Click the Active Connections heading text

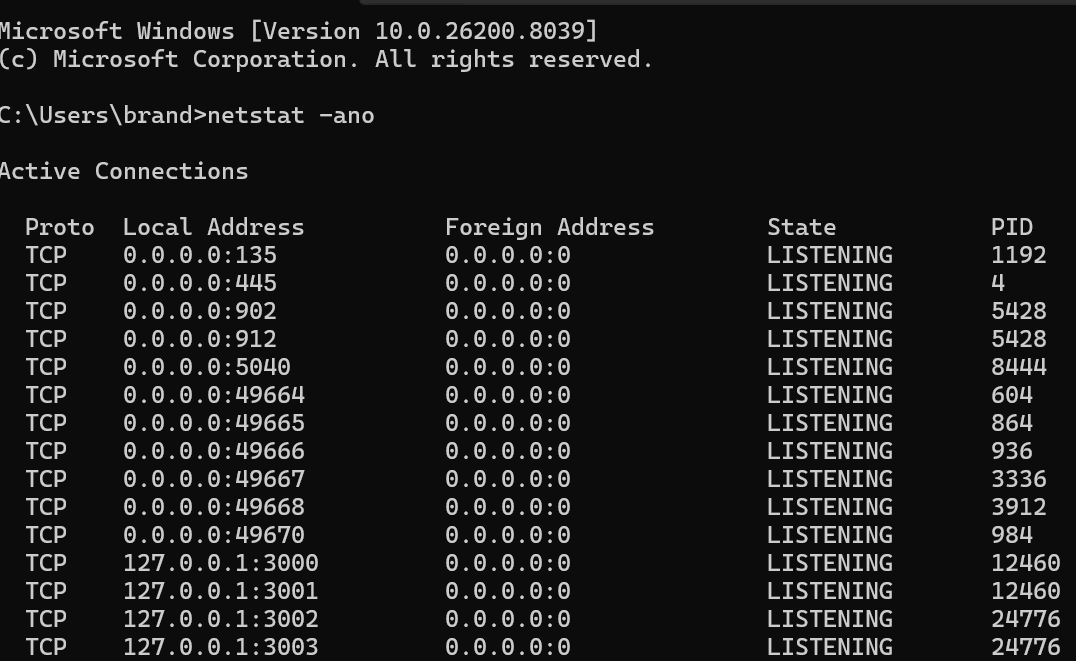coord(123,171)
